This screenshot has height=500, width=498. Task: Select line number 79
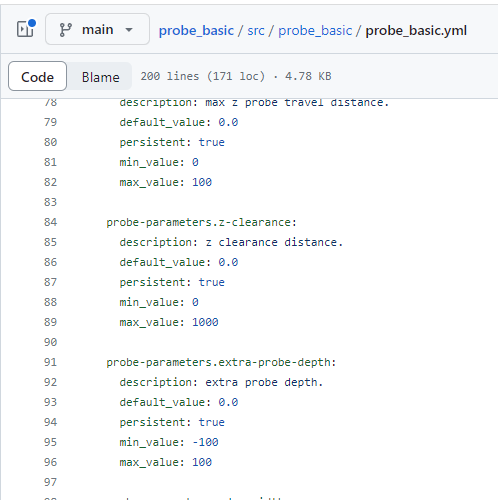click(50, 122)
